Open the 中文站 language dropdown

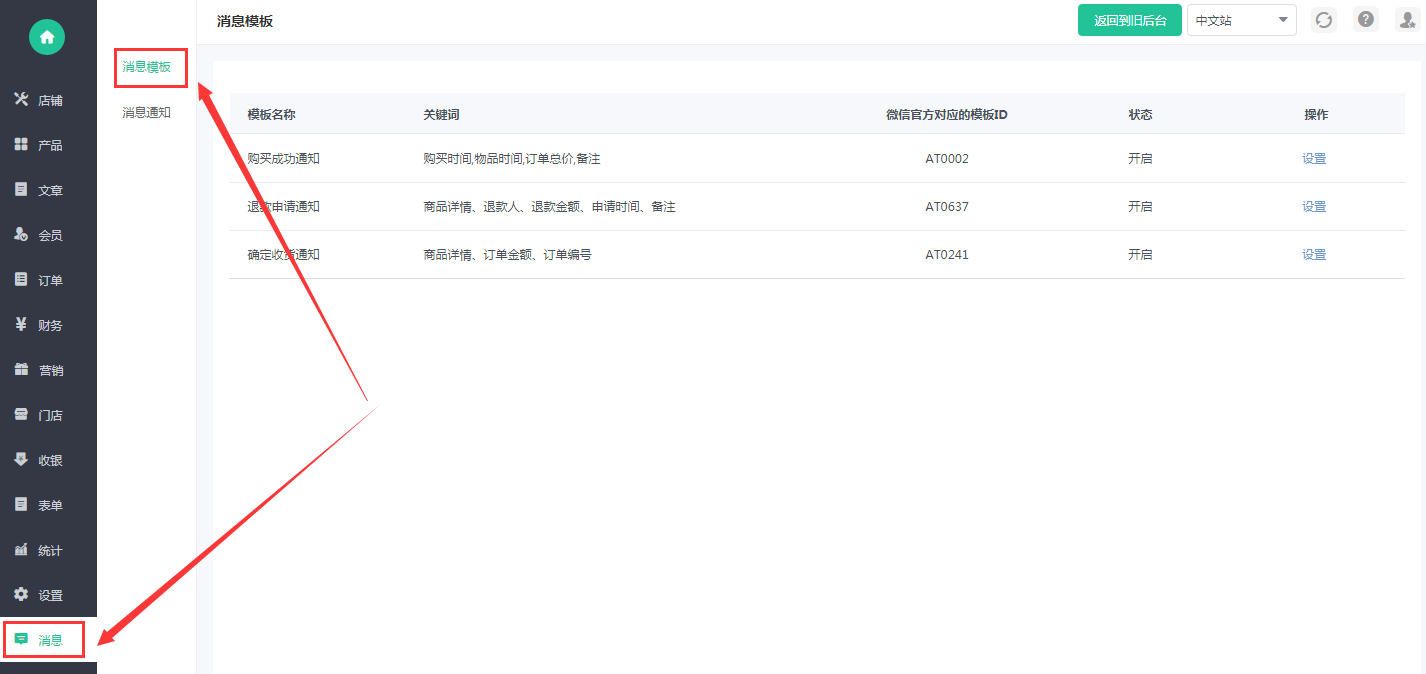click(1242, 20)
